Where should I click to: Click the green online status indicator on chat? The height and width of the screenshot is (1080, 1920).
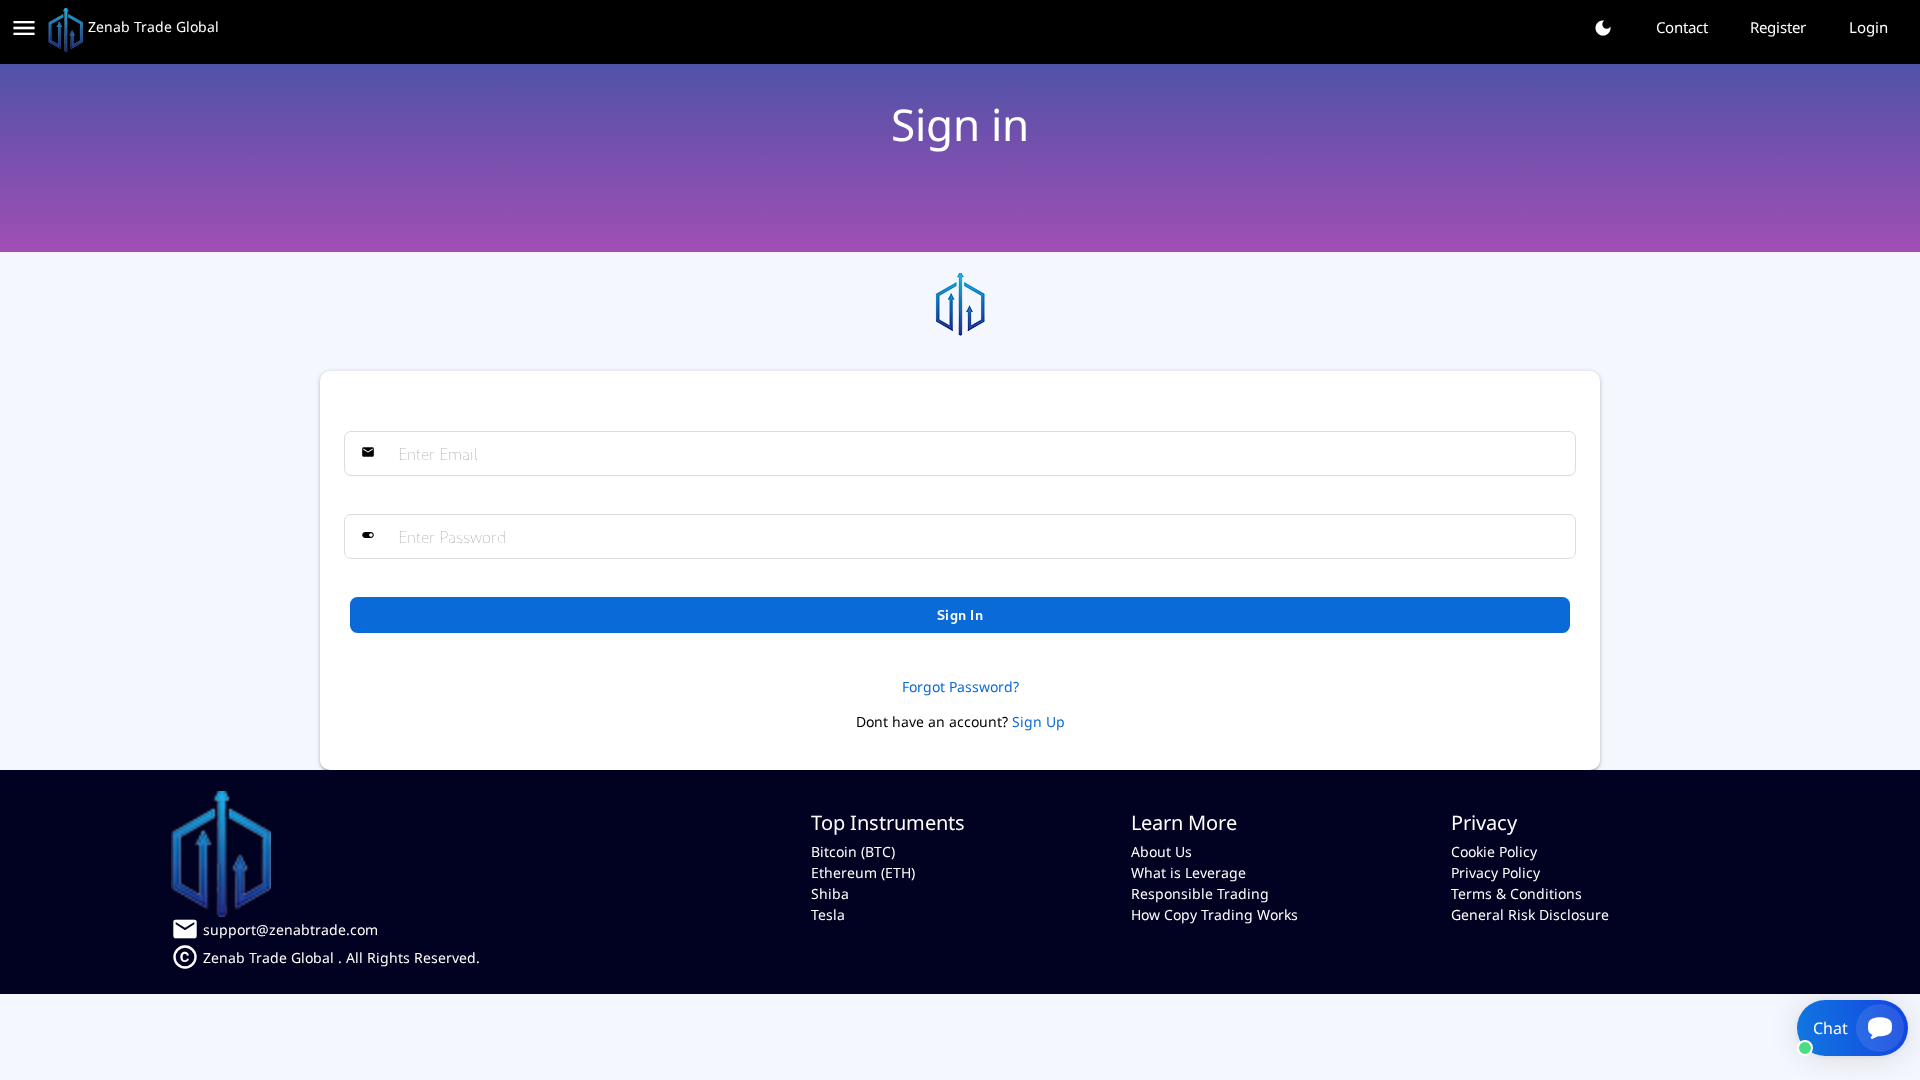(x=1807, y=1049)
